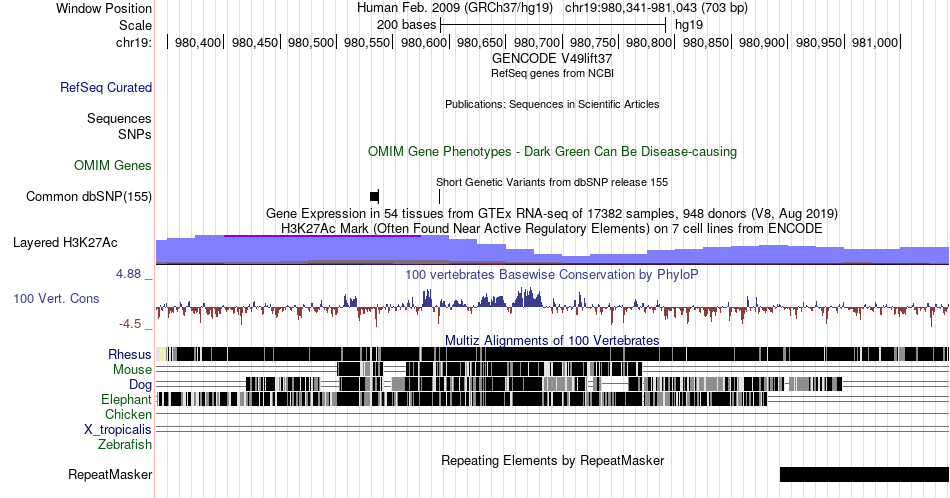
Task: Click the 200 bases scale bar
Action: (553, 25)
